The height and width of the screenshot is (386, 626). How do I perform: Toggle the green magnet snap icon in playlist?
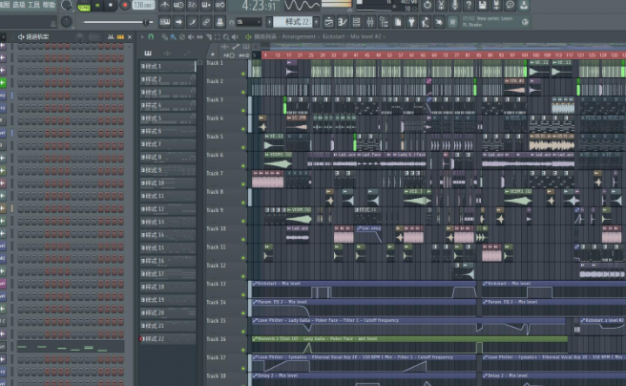pyautogui.click(x=151, y=37)
